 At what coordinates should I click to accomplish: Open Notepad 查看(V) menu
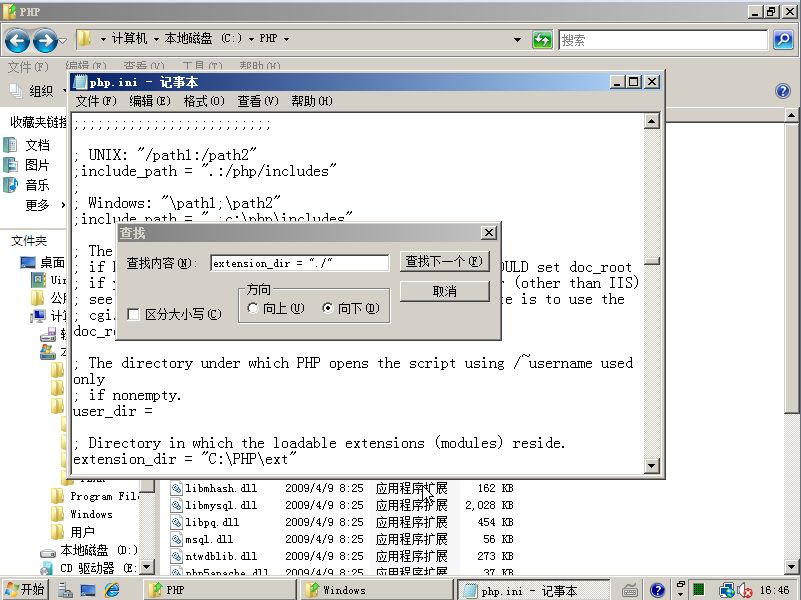257,101
